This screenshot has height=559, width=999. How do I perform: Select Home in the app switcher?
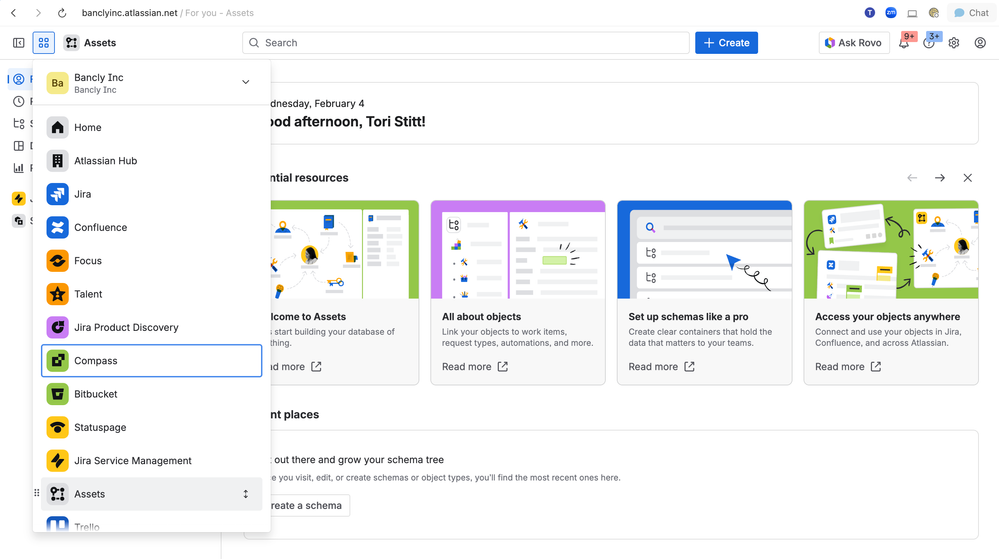pos(152,127)
